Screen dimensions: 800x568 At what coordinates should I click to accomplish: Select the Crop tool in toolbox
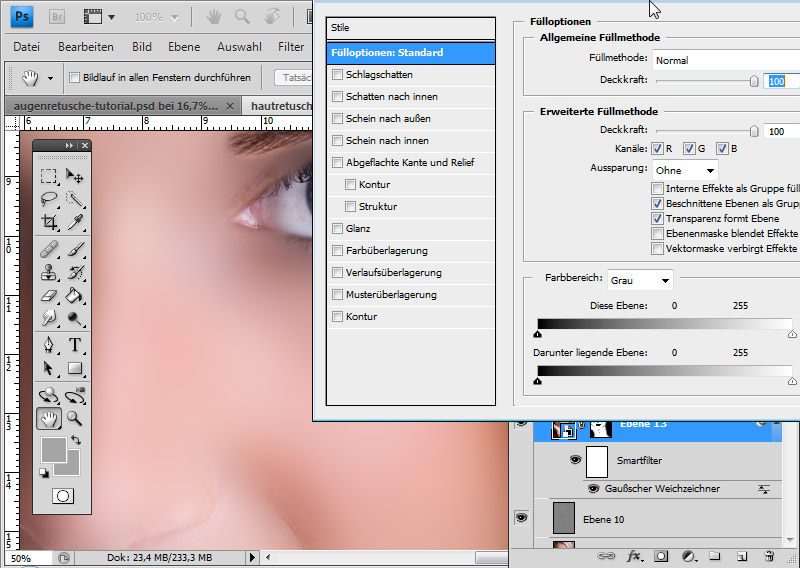pyautogui.click(x=48, y=222)
